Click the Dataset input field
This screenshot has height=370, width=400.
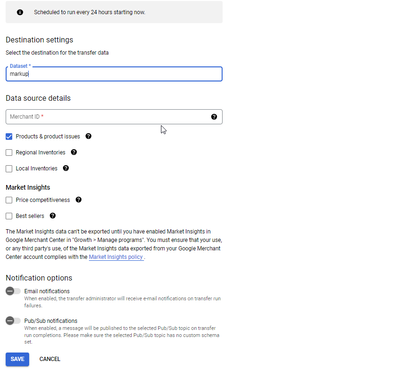(114, 74)
